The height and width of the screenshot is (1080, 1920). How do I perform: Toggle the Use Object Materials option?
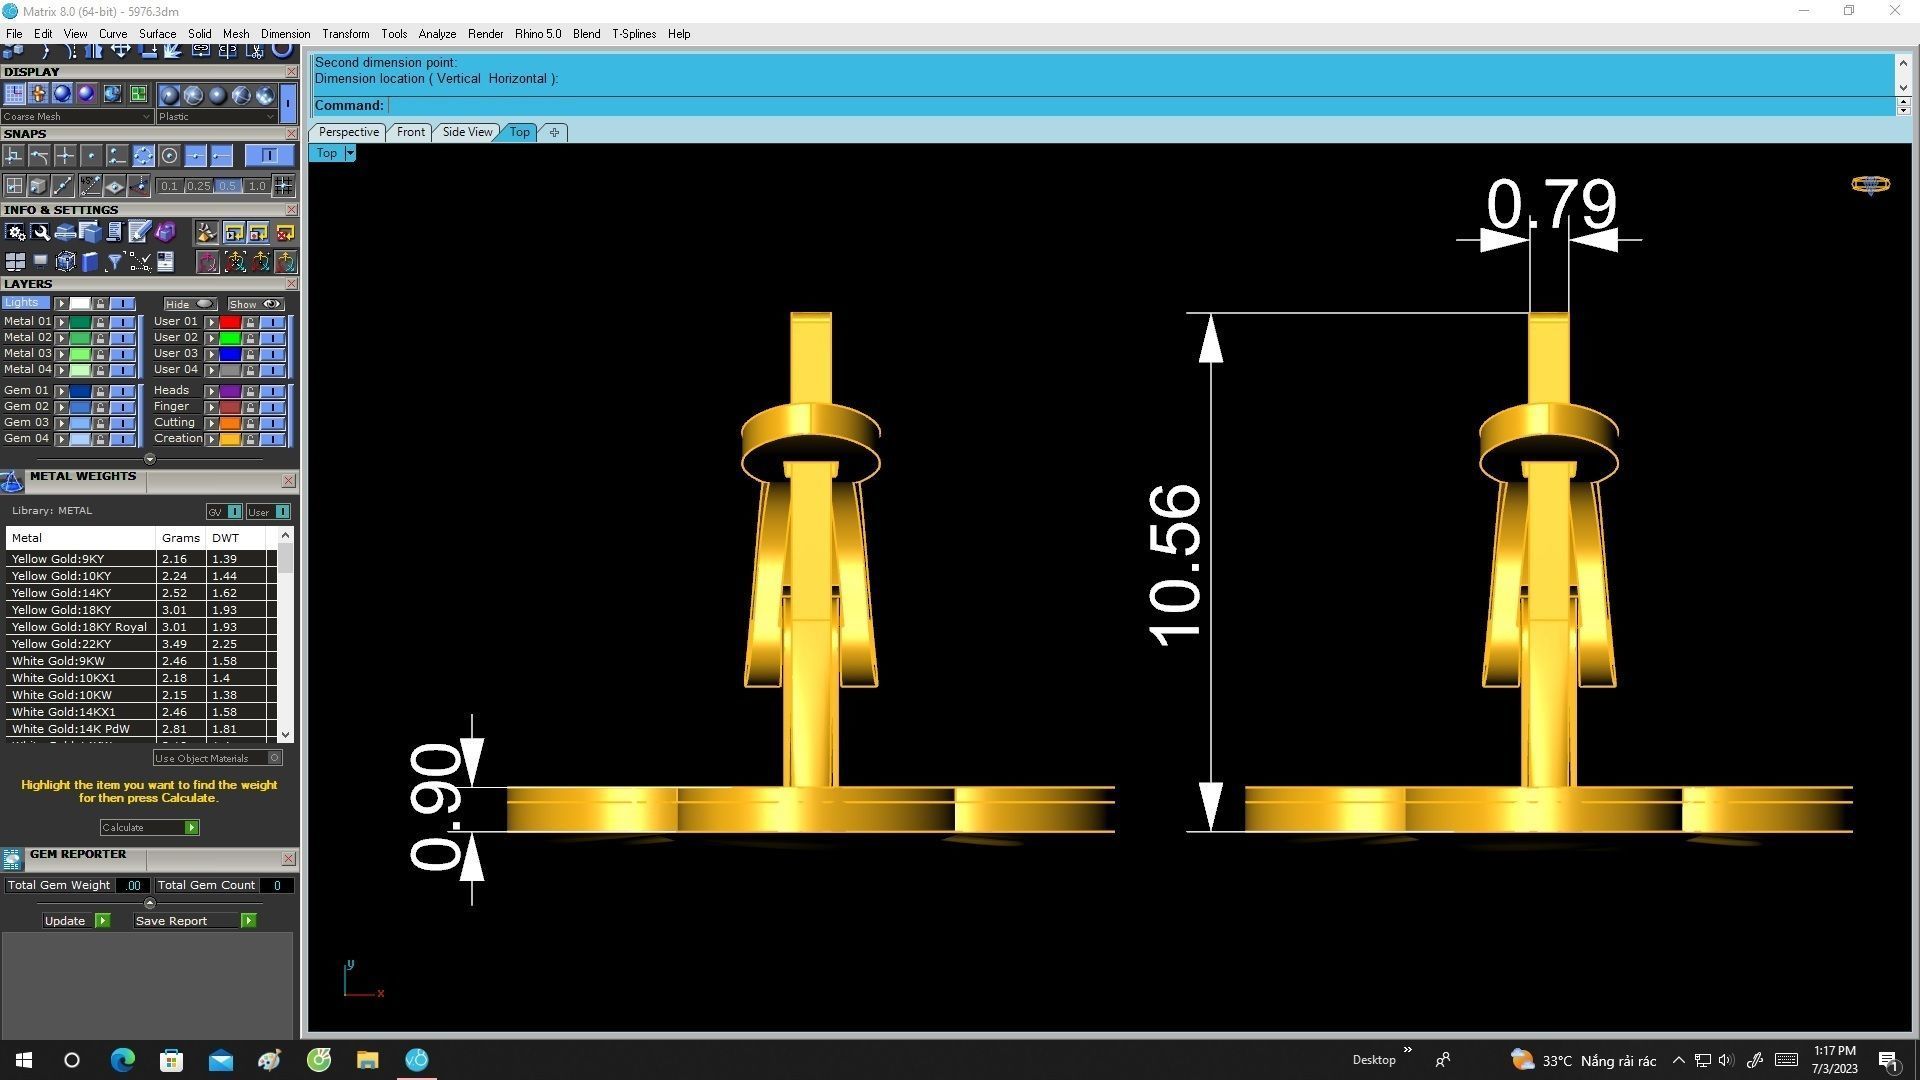[x=274, y=758]
